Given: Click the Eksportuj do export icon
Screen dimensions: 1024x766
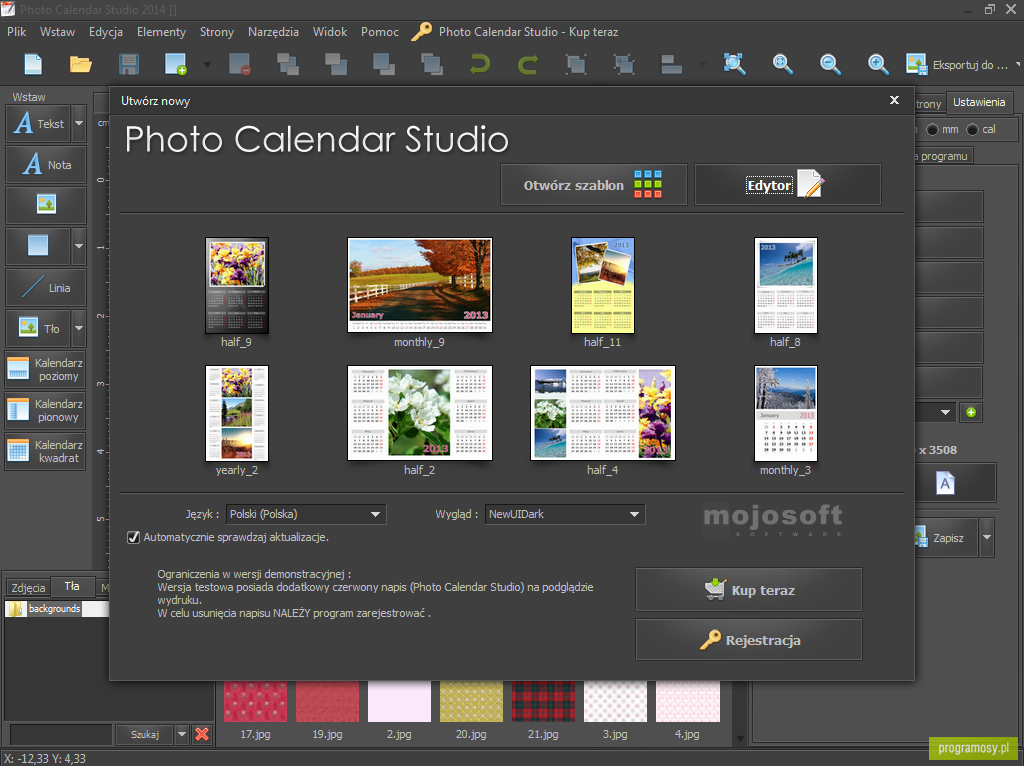Looking at the screenshot, I should (917, 64).
